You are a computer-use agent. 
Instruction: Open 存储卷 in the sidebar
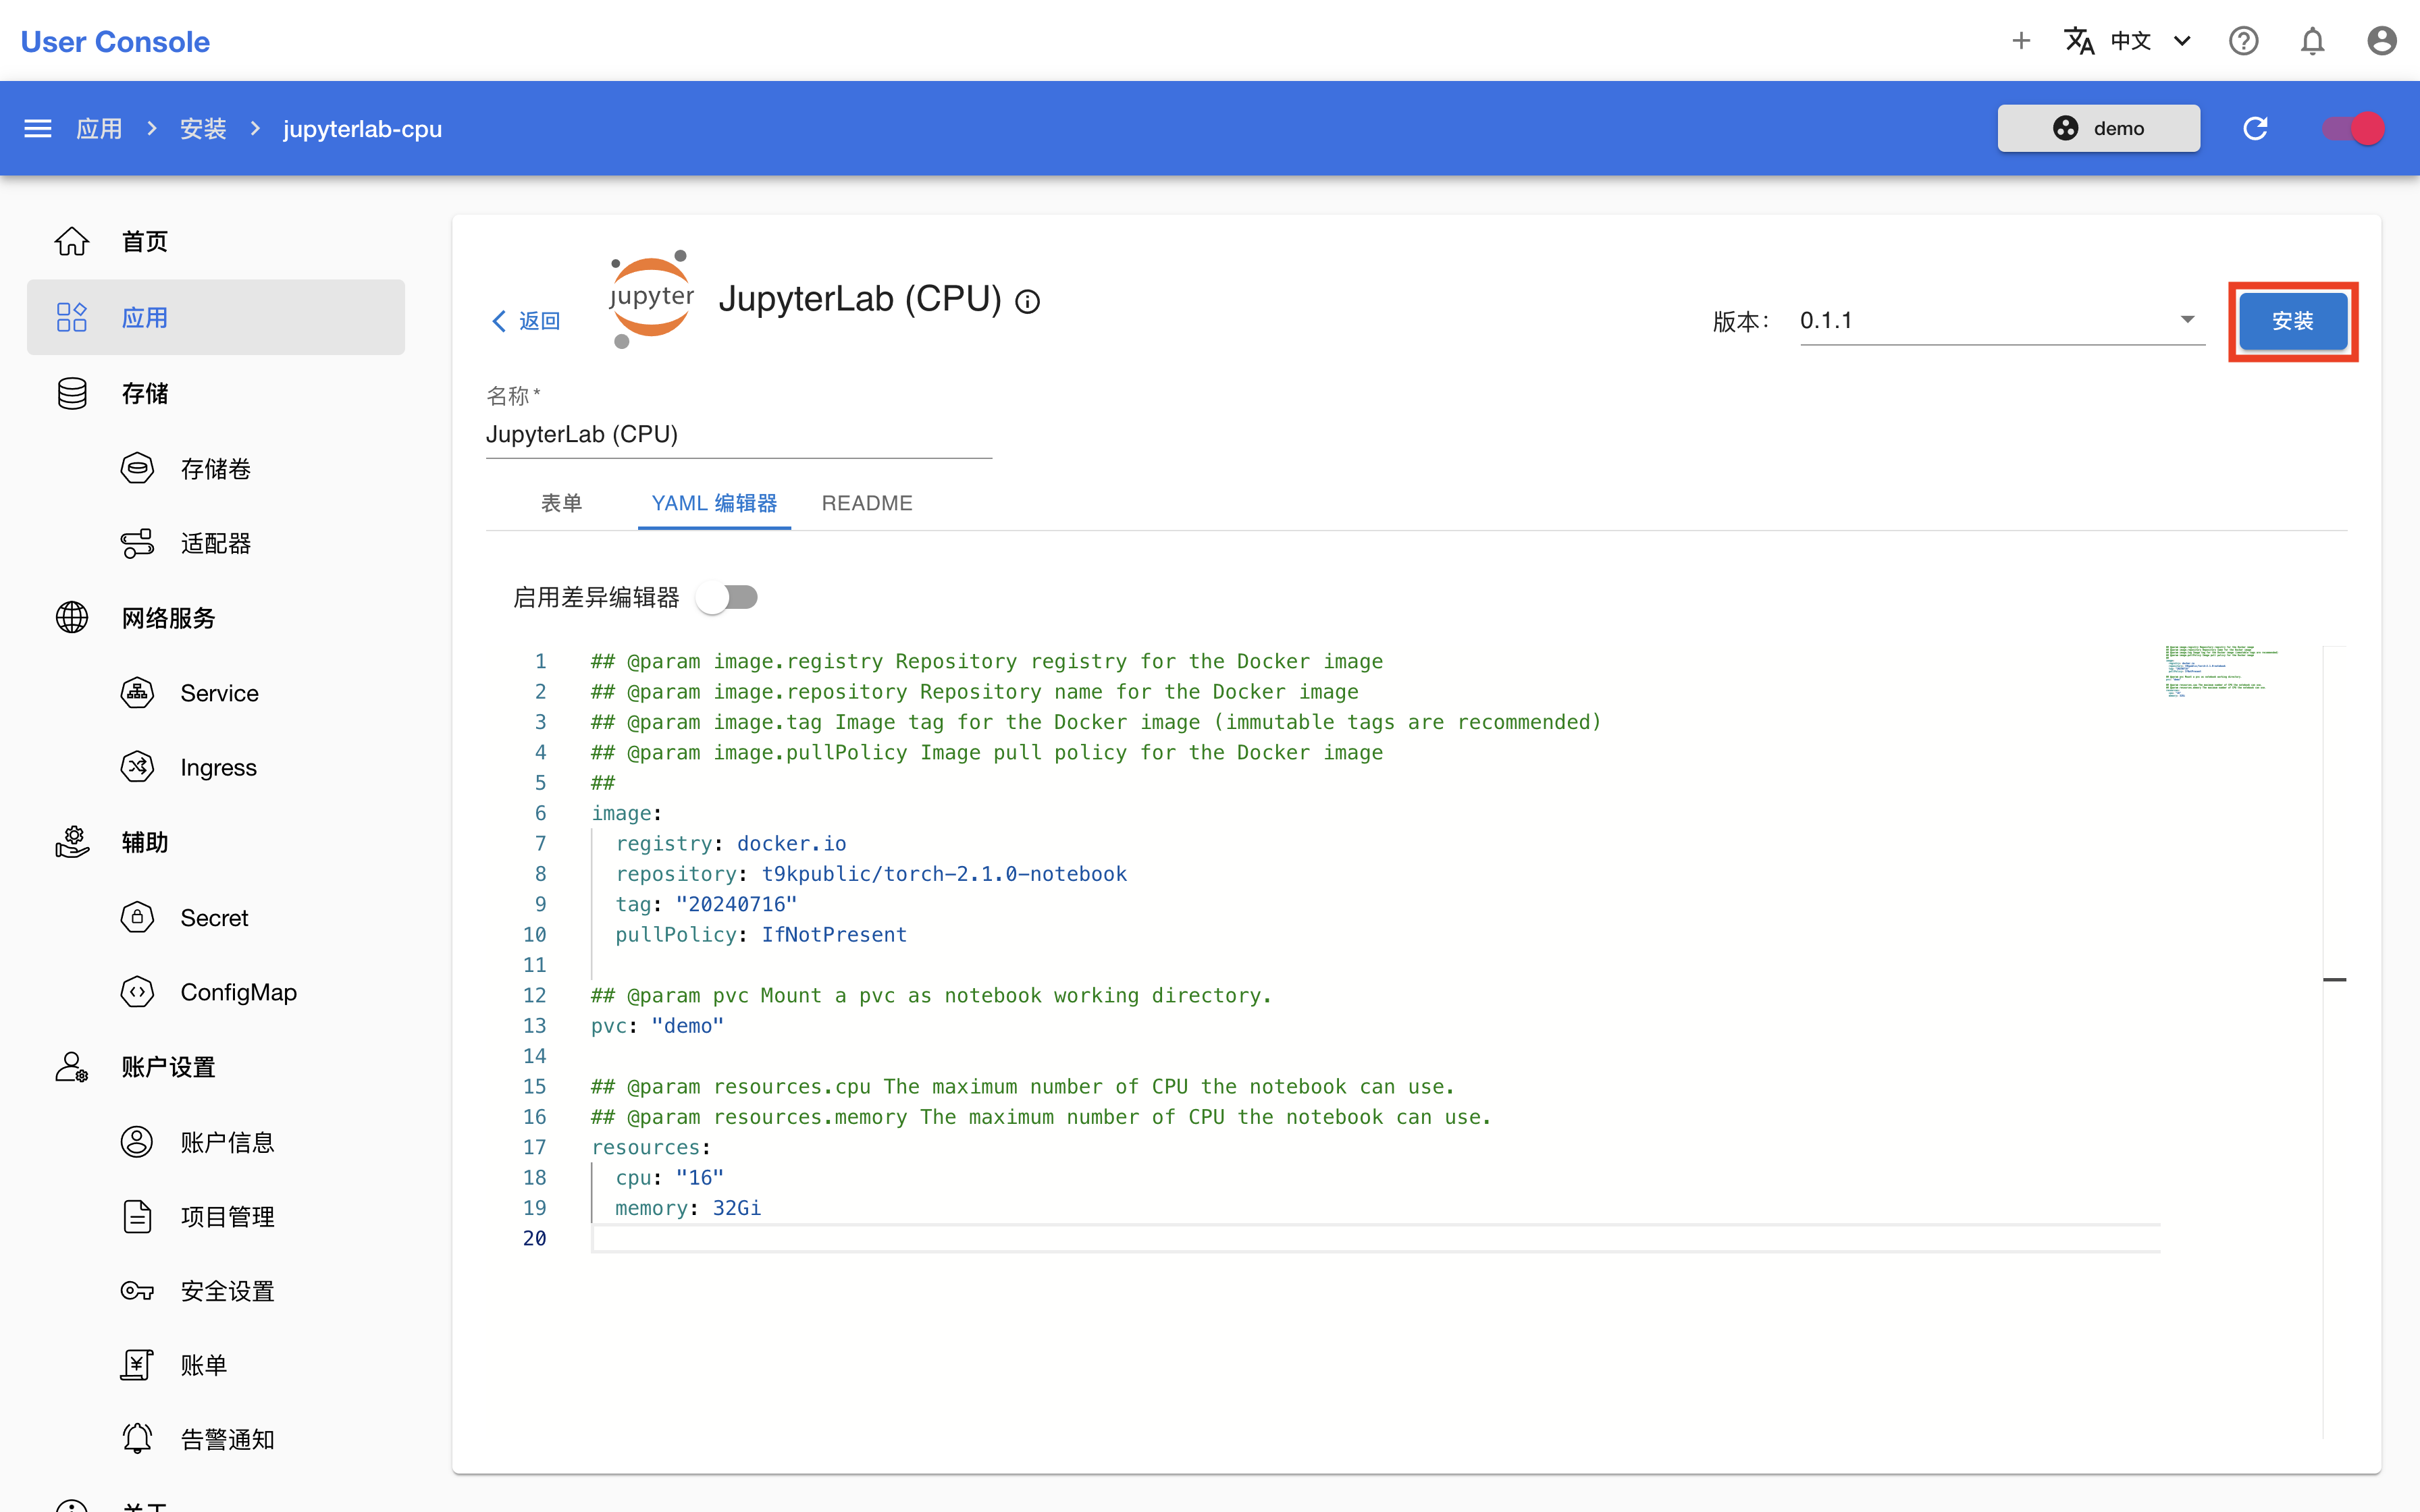point(216,468)
